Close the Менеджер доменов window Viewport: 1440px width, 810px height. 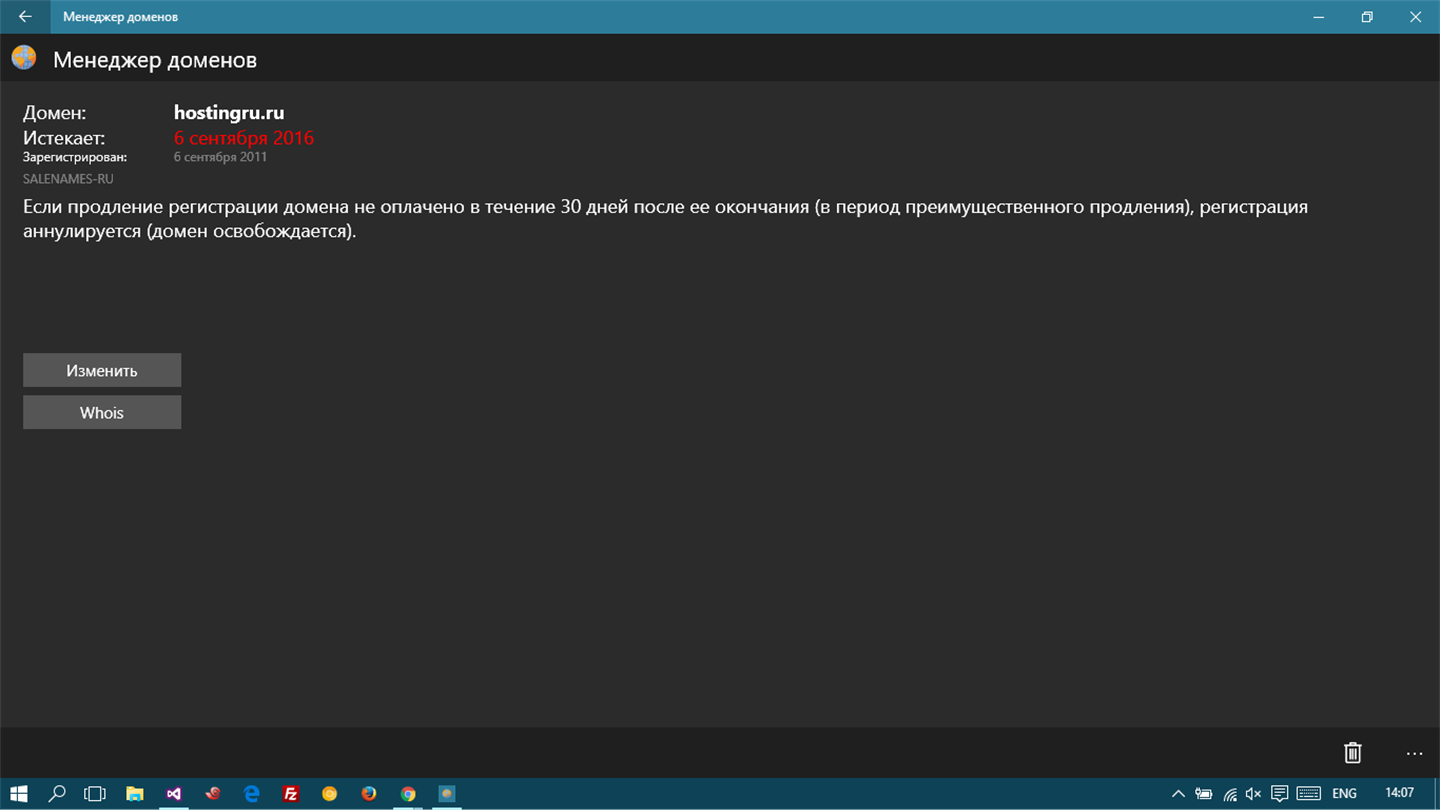[1415, 17]
